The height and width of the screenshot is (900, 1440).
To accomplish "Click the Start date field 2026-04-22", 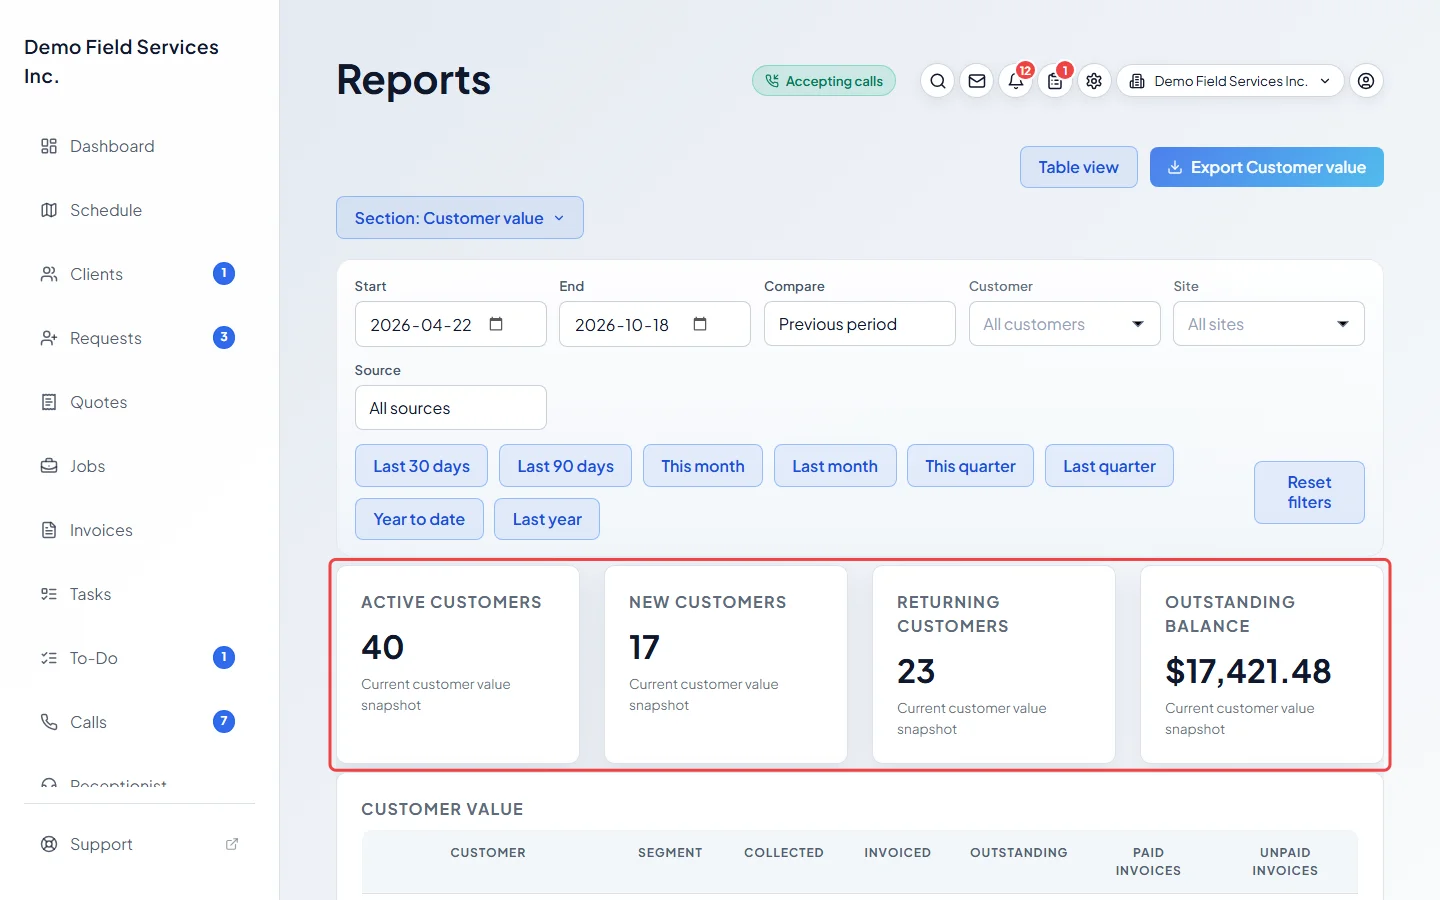I will click(x=451, y=324).
